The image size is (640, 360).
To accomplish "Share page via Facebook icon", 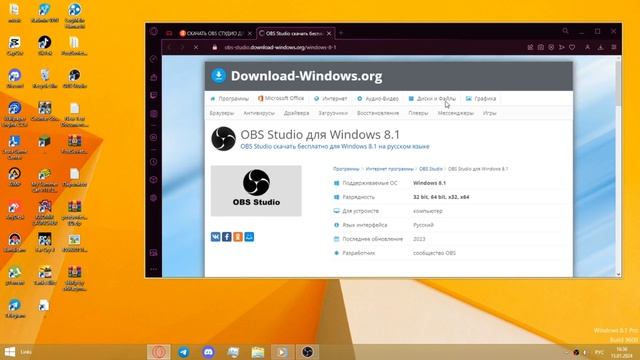I will click(x=227, y=237).
